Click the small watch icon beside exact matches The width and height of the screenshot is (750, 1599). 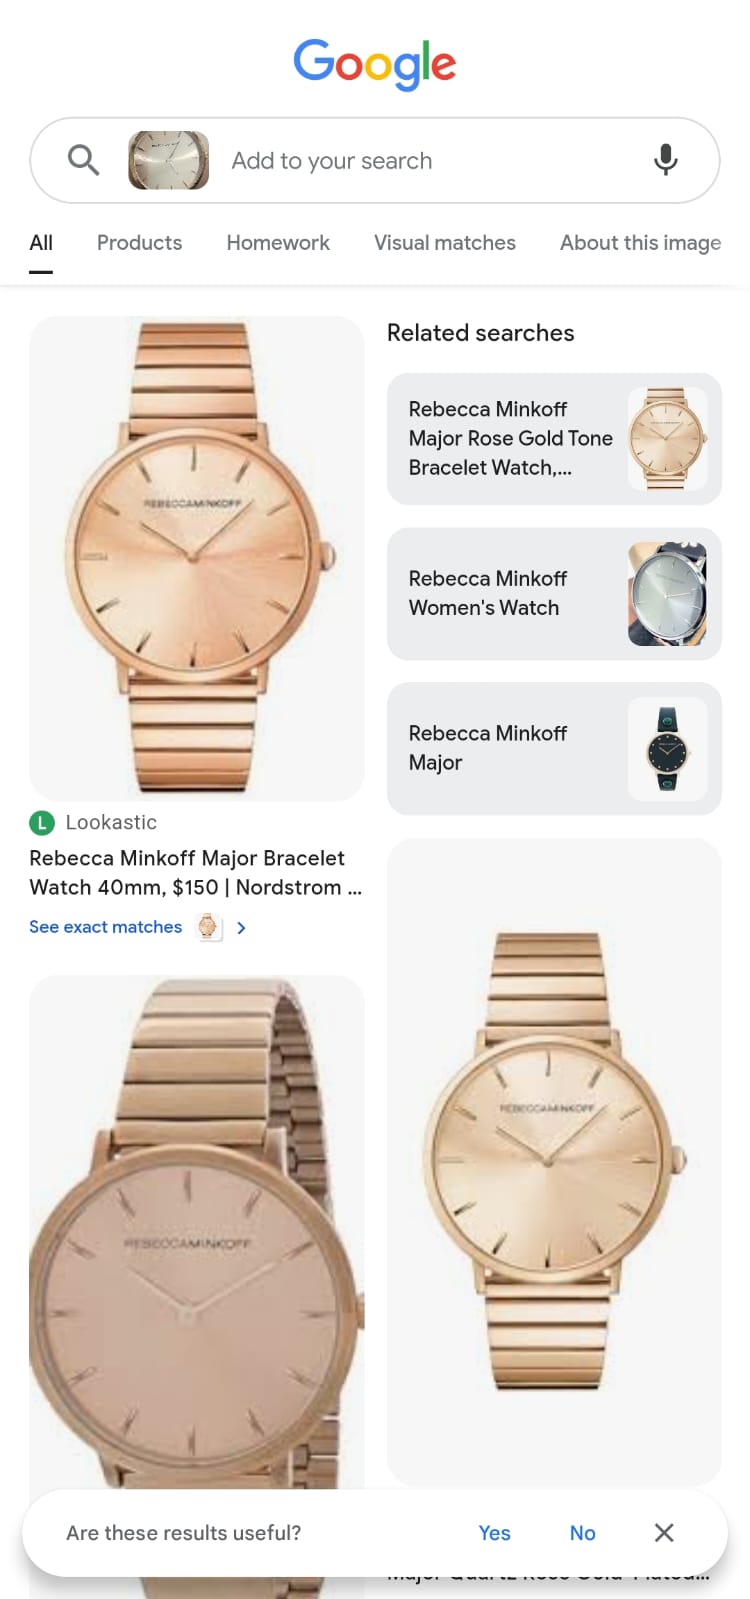[x=208, y=927]
